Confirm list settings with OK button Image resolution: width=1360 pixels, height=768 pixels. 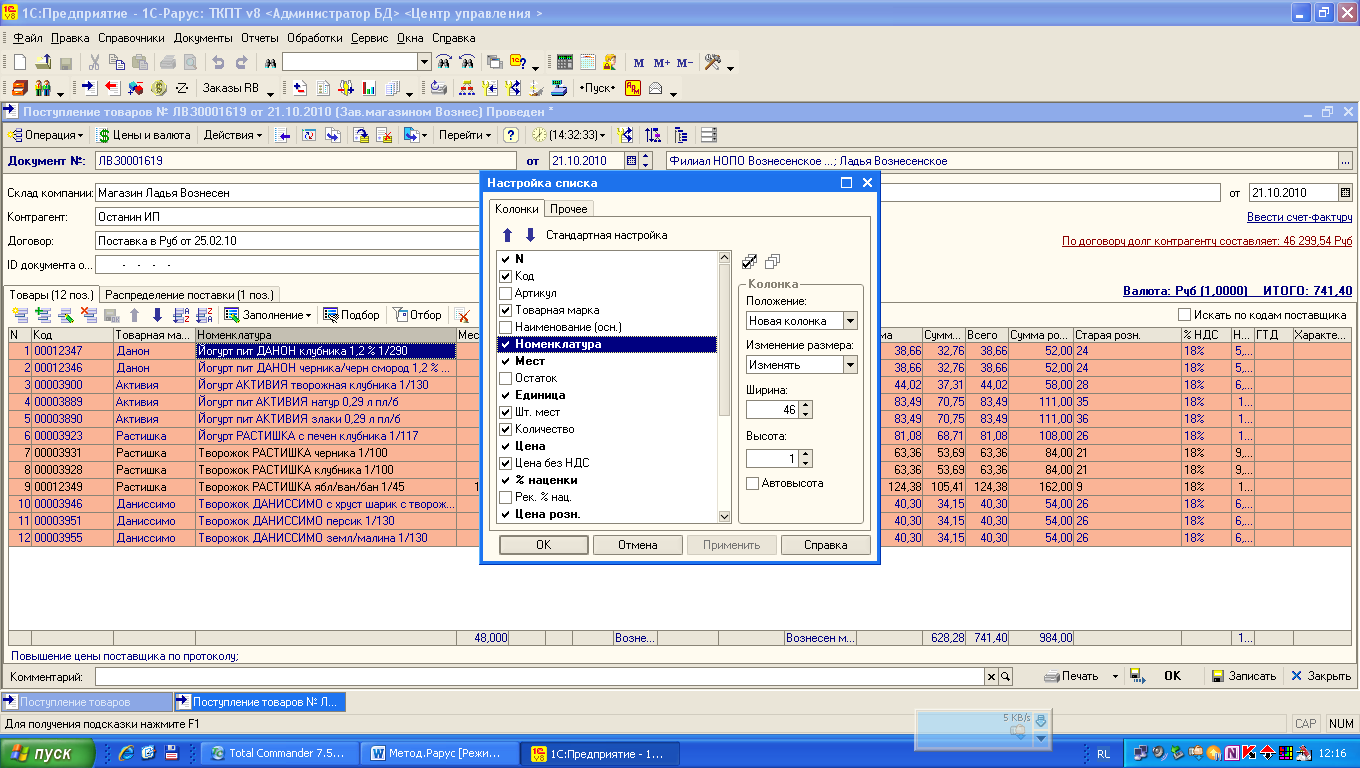(x=543, y=545)
